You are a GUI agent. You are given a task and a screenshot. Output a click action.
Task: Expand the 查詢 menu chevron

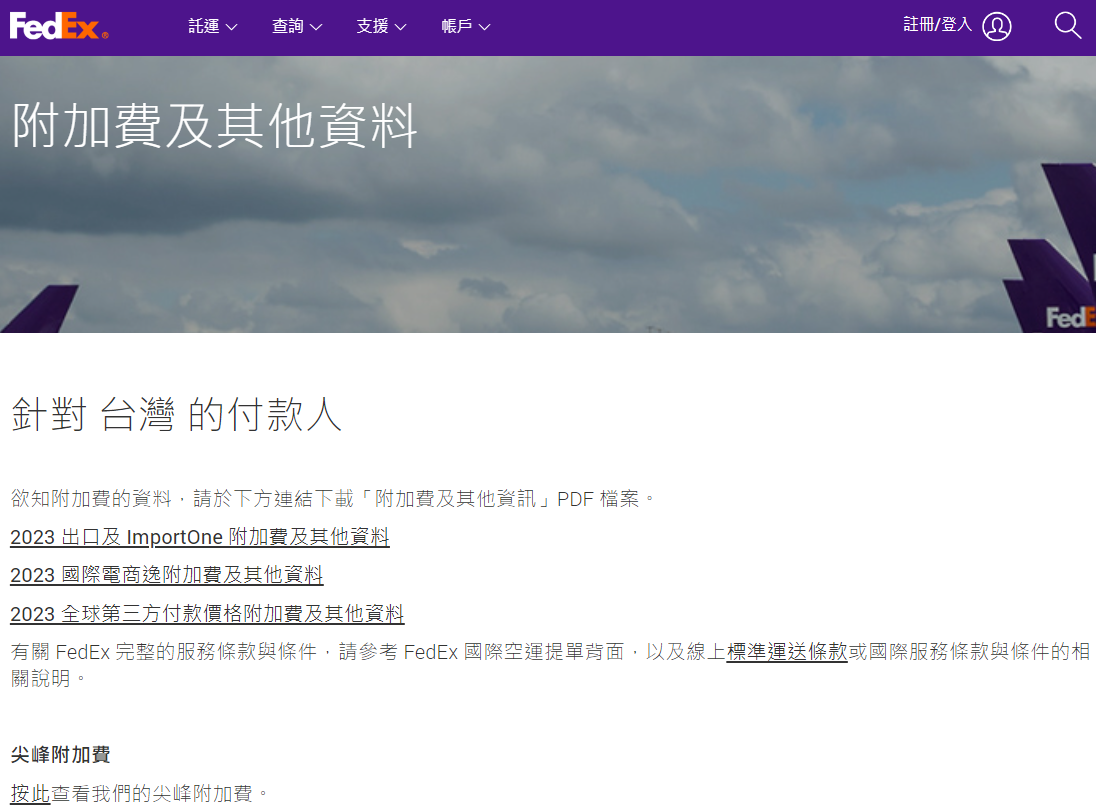pyautogui.click(x=317, y=27)
